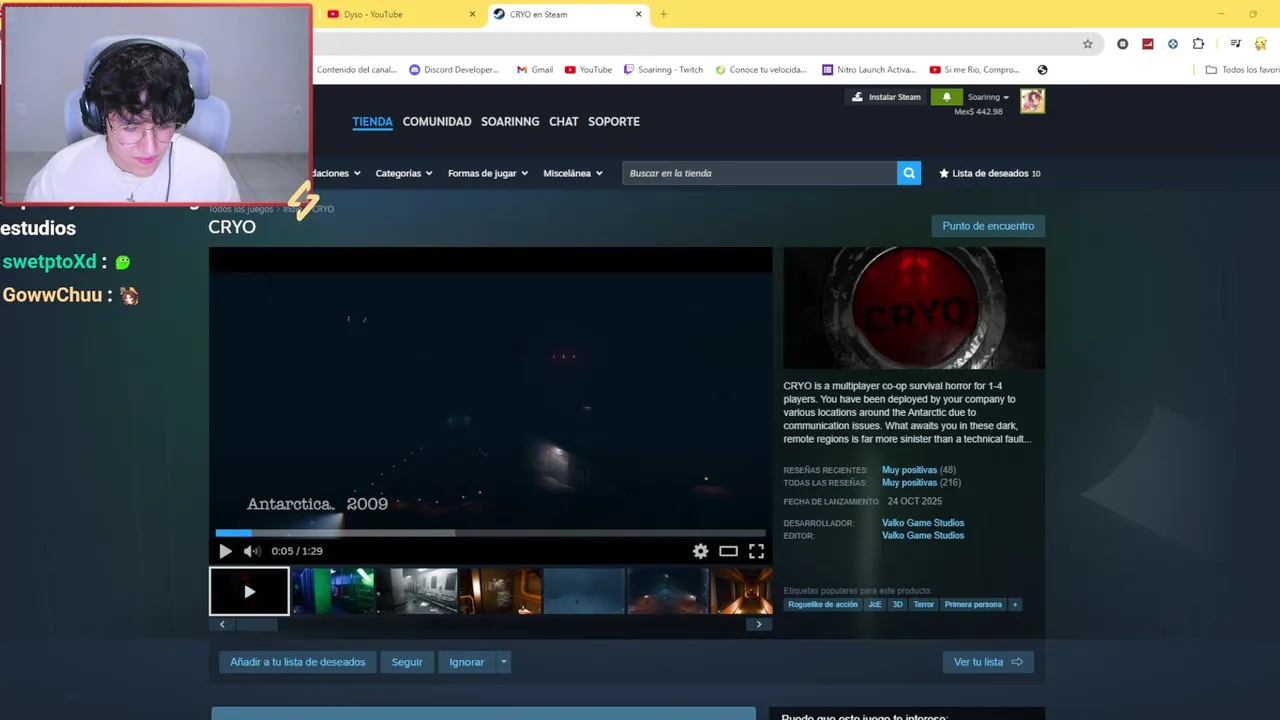Open trailer video settings gear
1280x720 pixels.
point(700,551)
